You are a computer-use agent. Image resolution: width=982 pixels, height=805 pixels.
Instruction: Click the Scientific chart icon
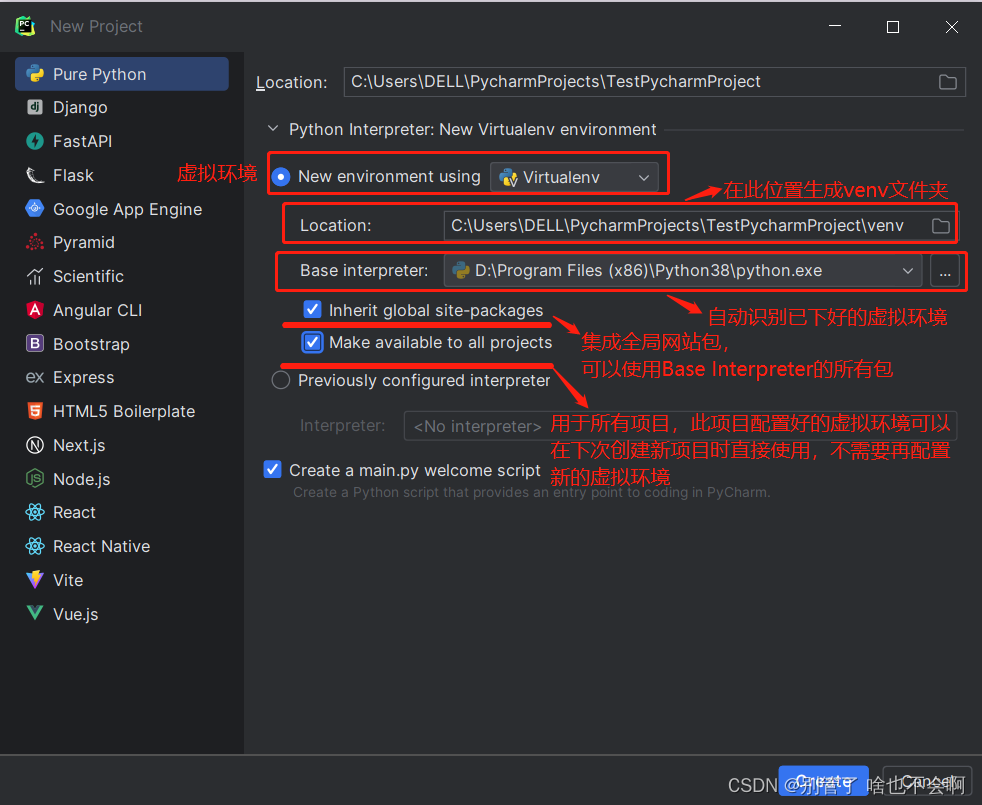coord(35,276)
